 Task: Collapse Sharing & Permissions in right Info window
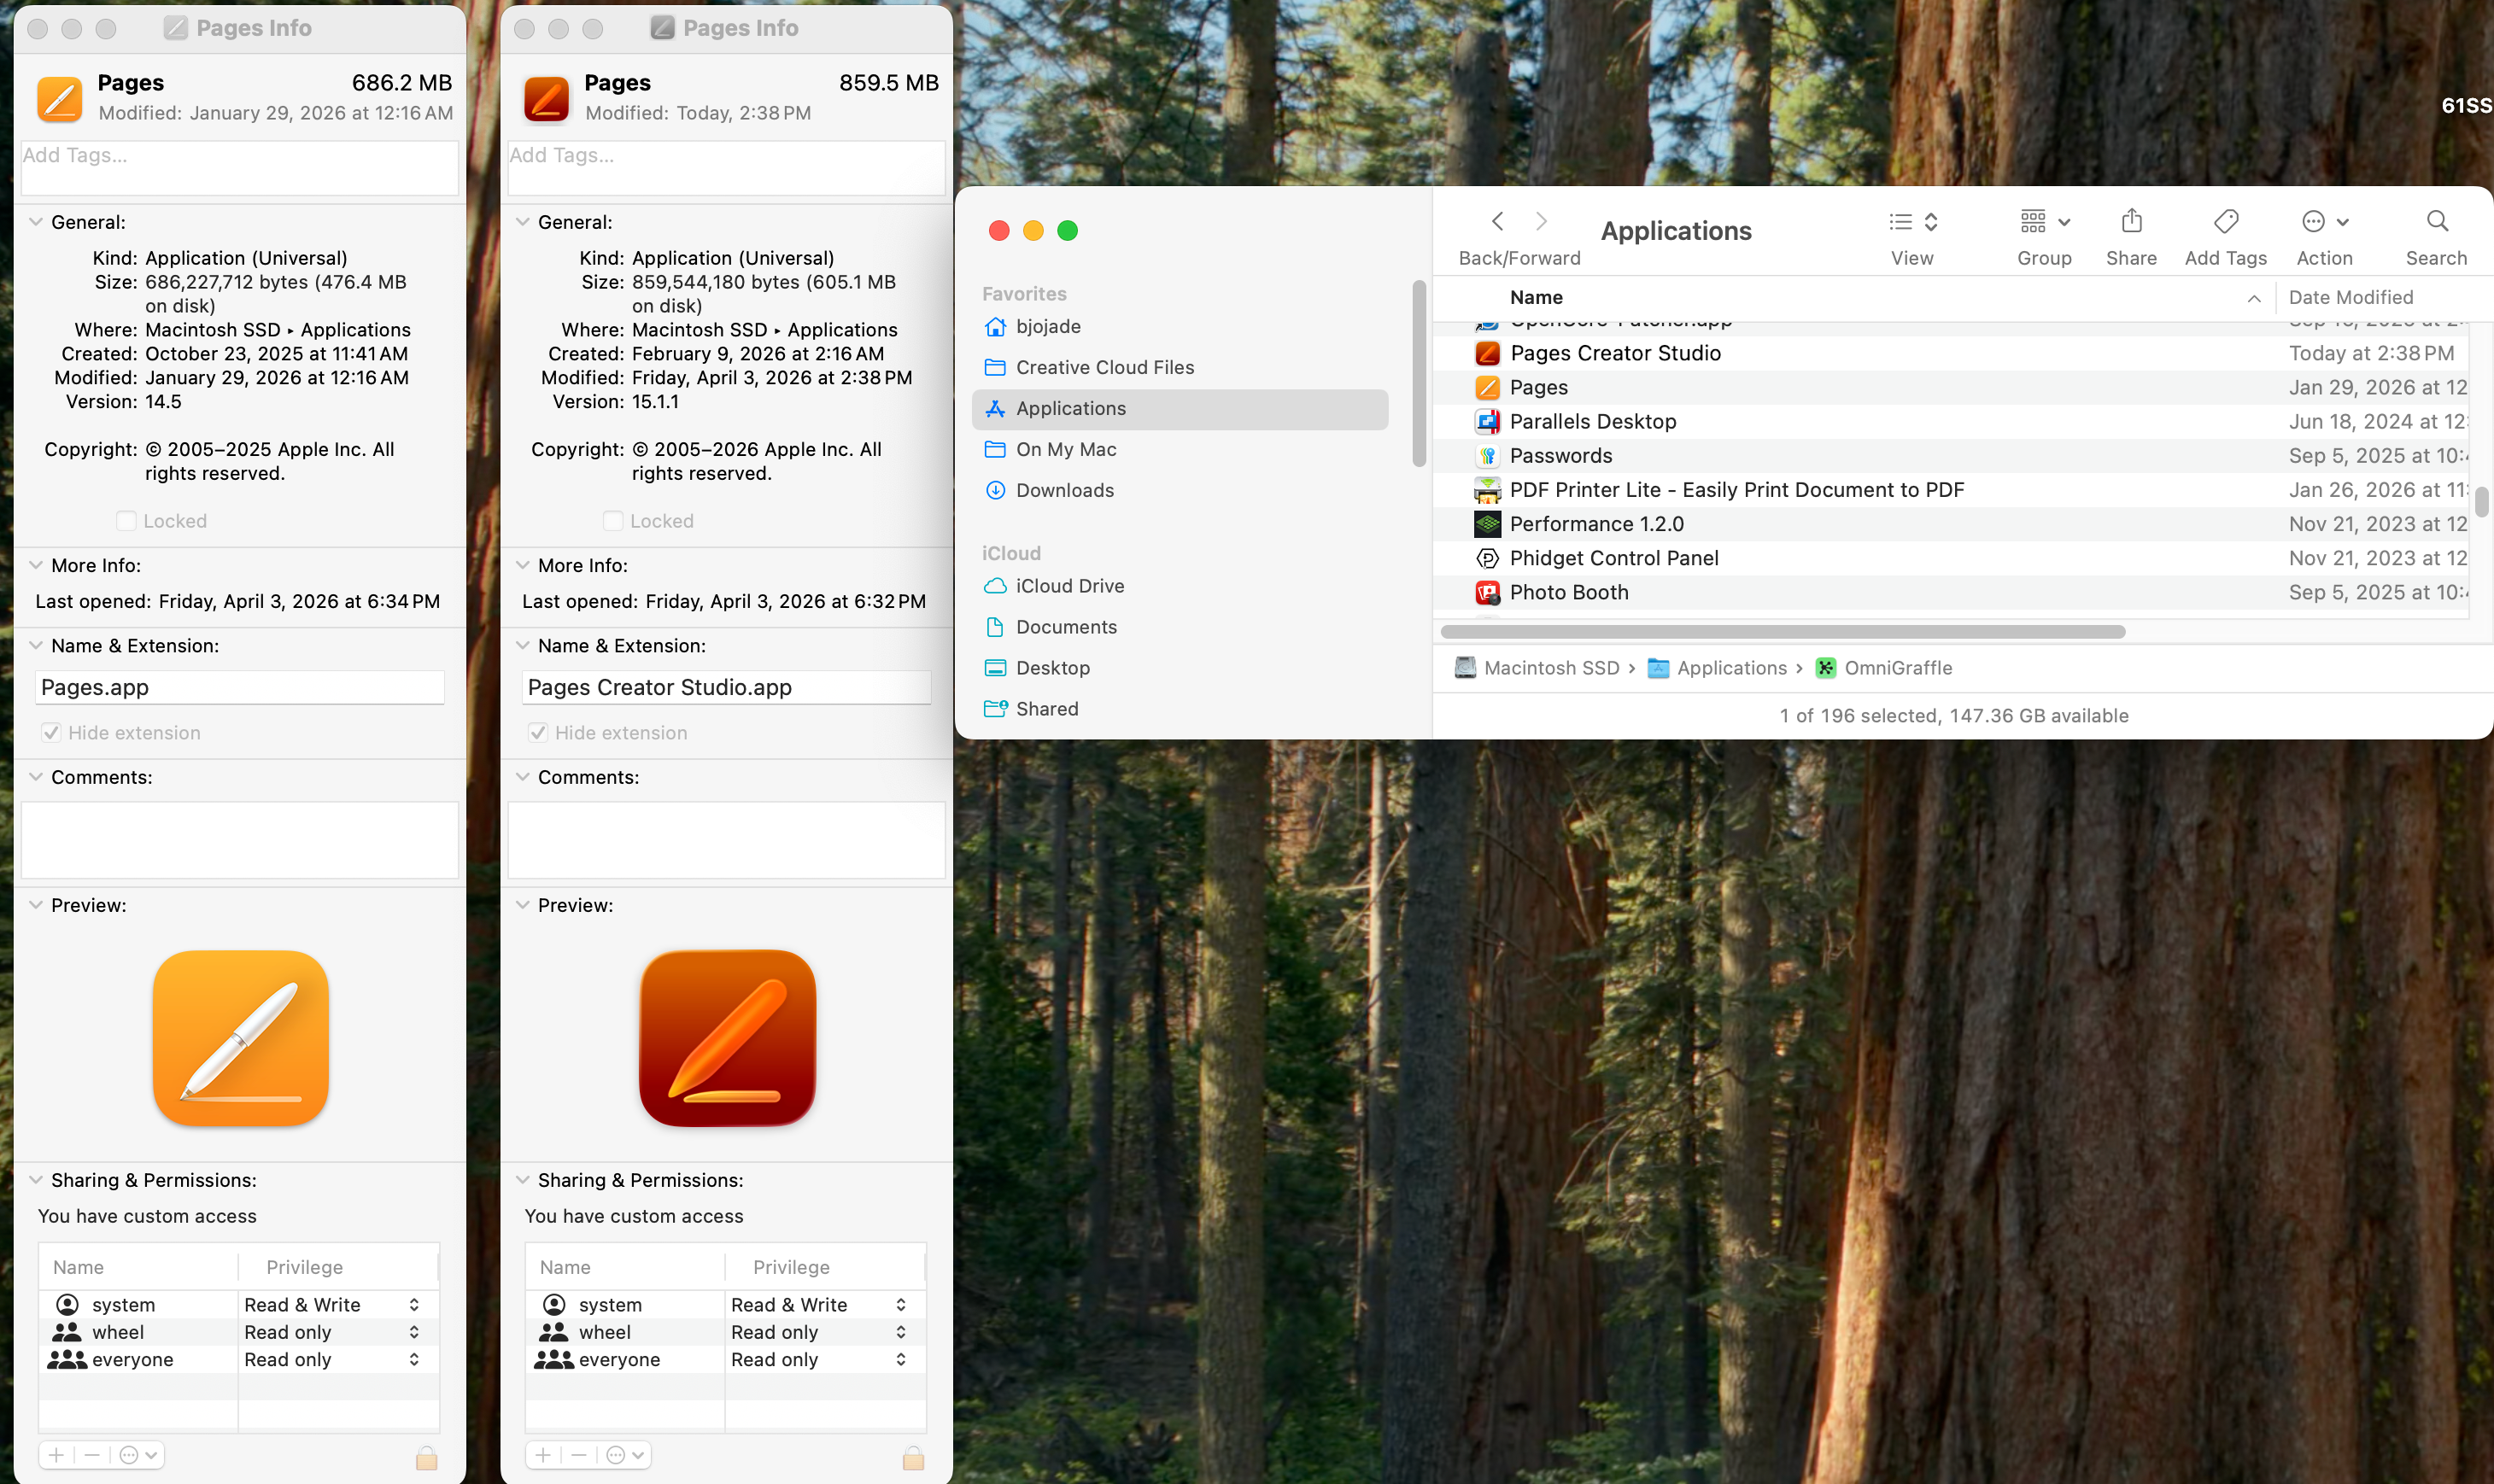523,1180
